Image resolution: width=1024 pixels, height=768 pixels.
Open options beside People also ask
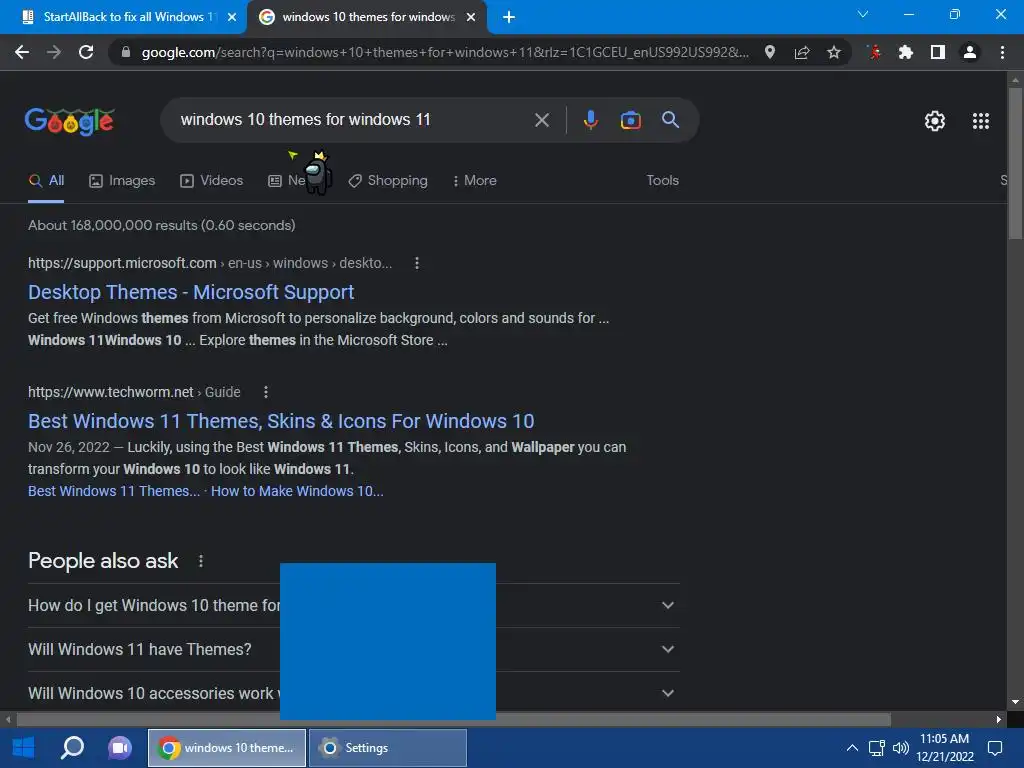pyautogui.click(x=201, y=561)
